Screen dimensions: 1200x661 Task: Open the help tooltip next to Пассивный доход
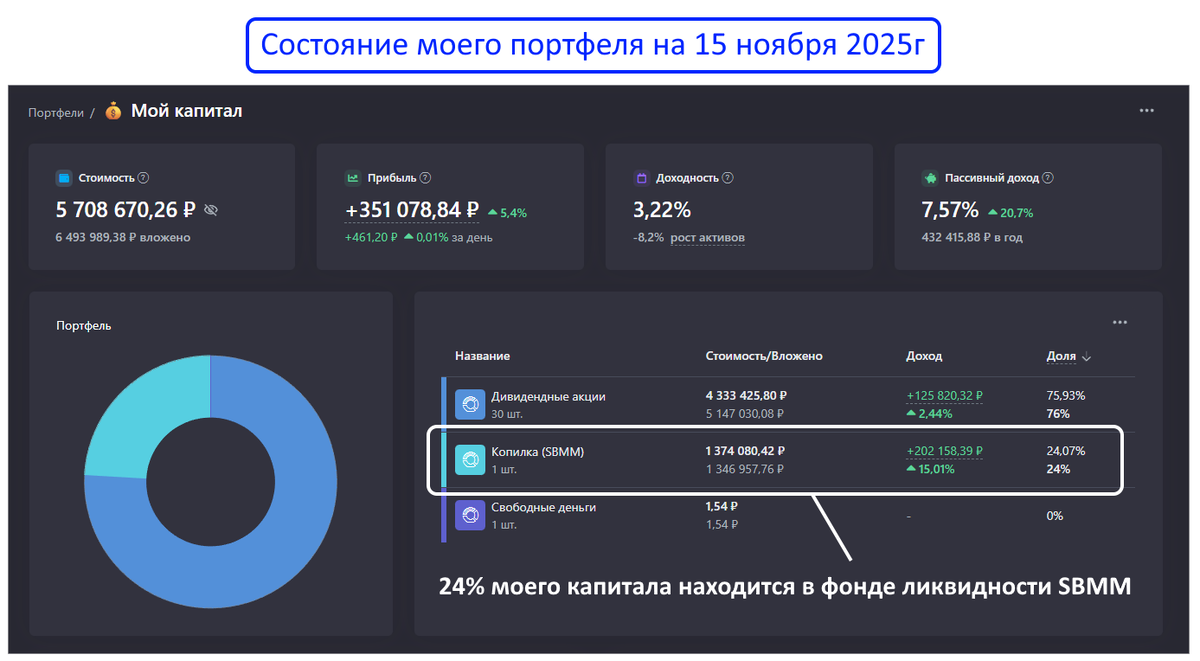[x=1046, y=177]
